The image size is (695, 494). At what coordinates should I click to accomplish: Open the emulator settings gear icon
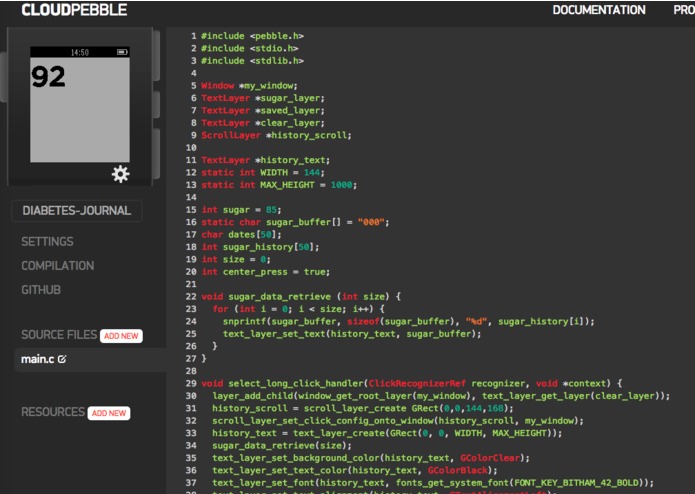click(121, 174)
